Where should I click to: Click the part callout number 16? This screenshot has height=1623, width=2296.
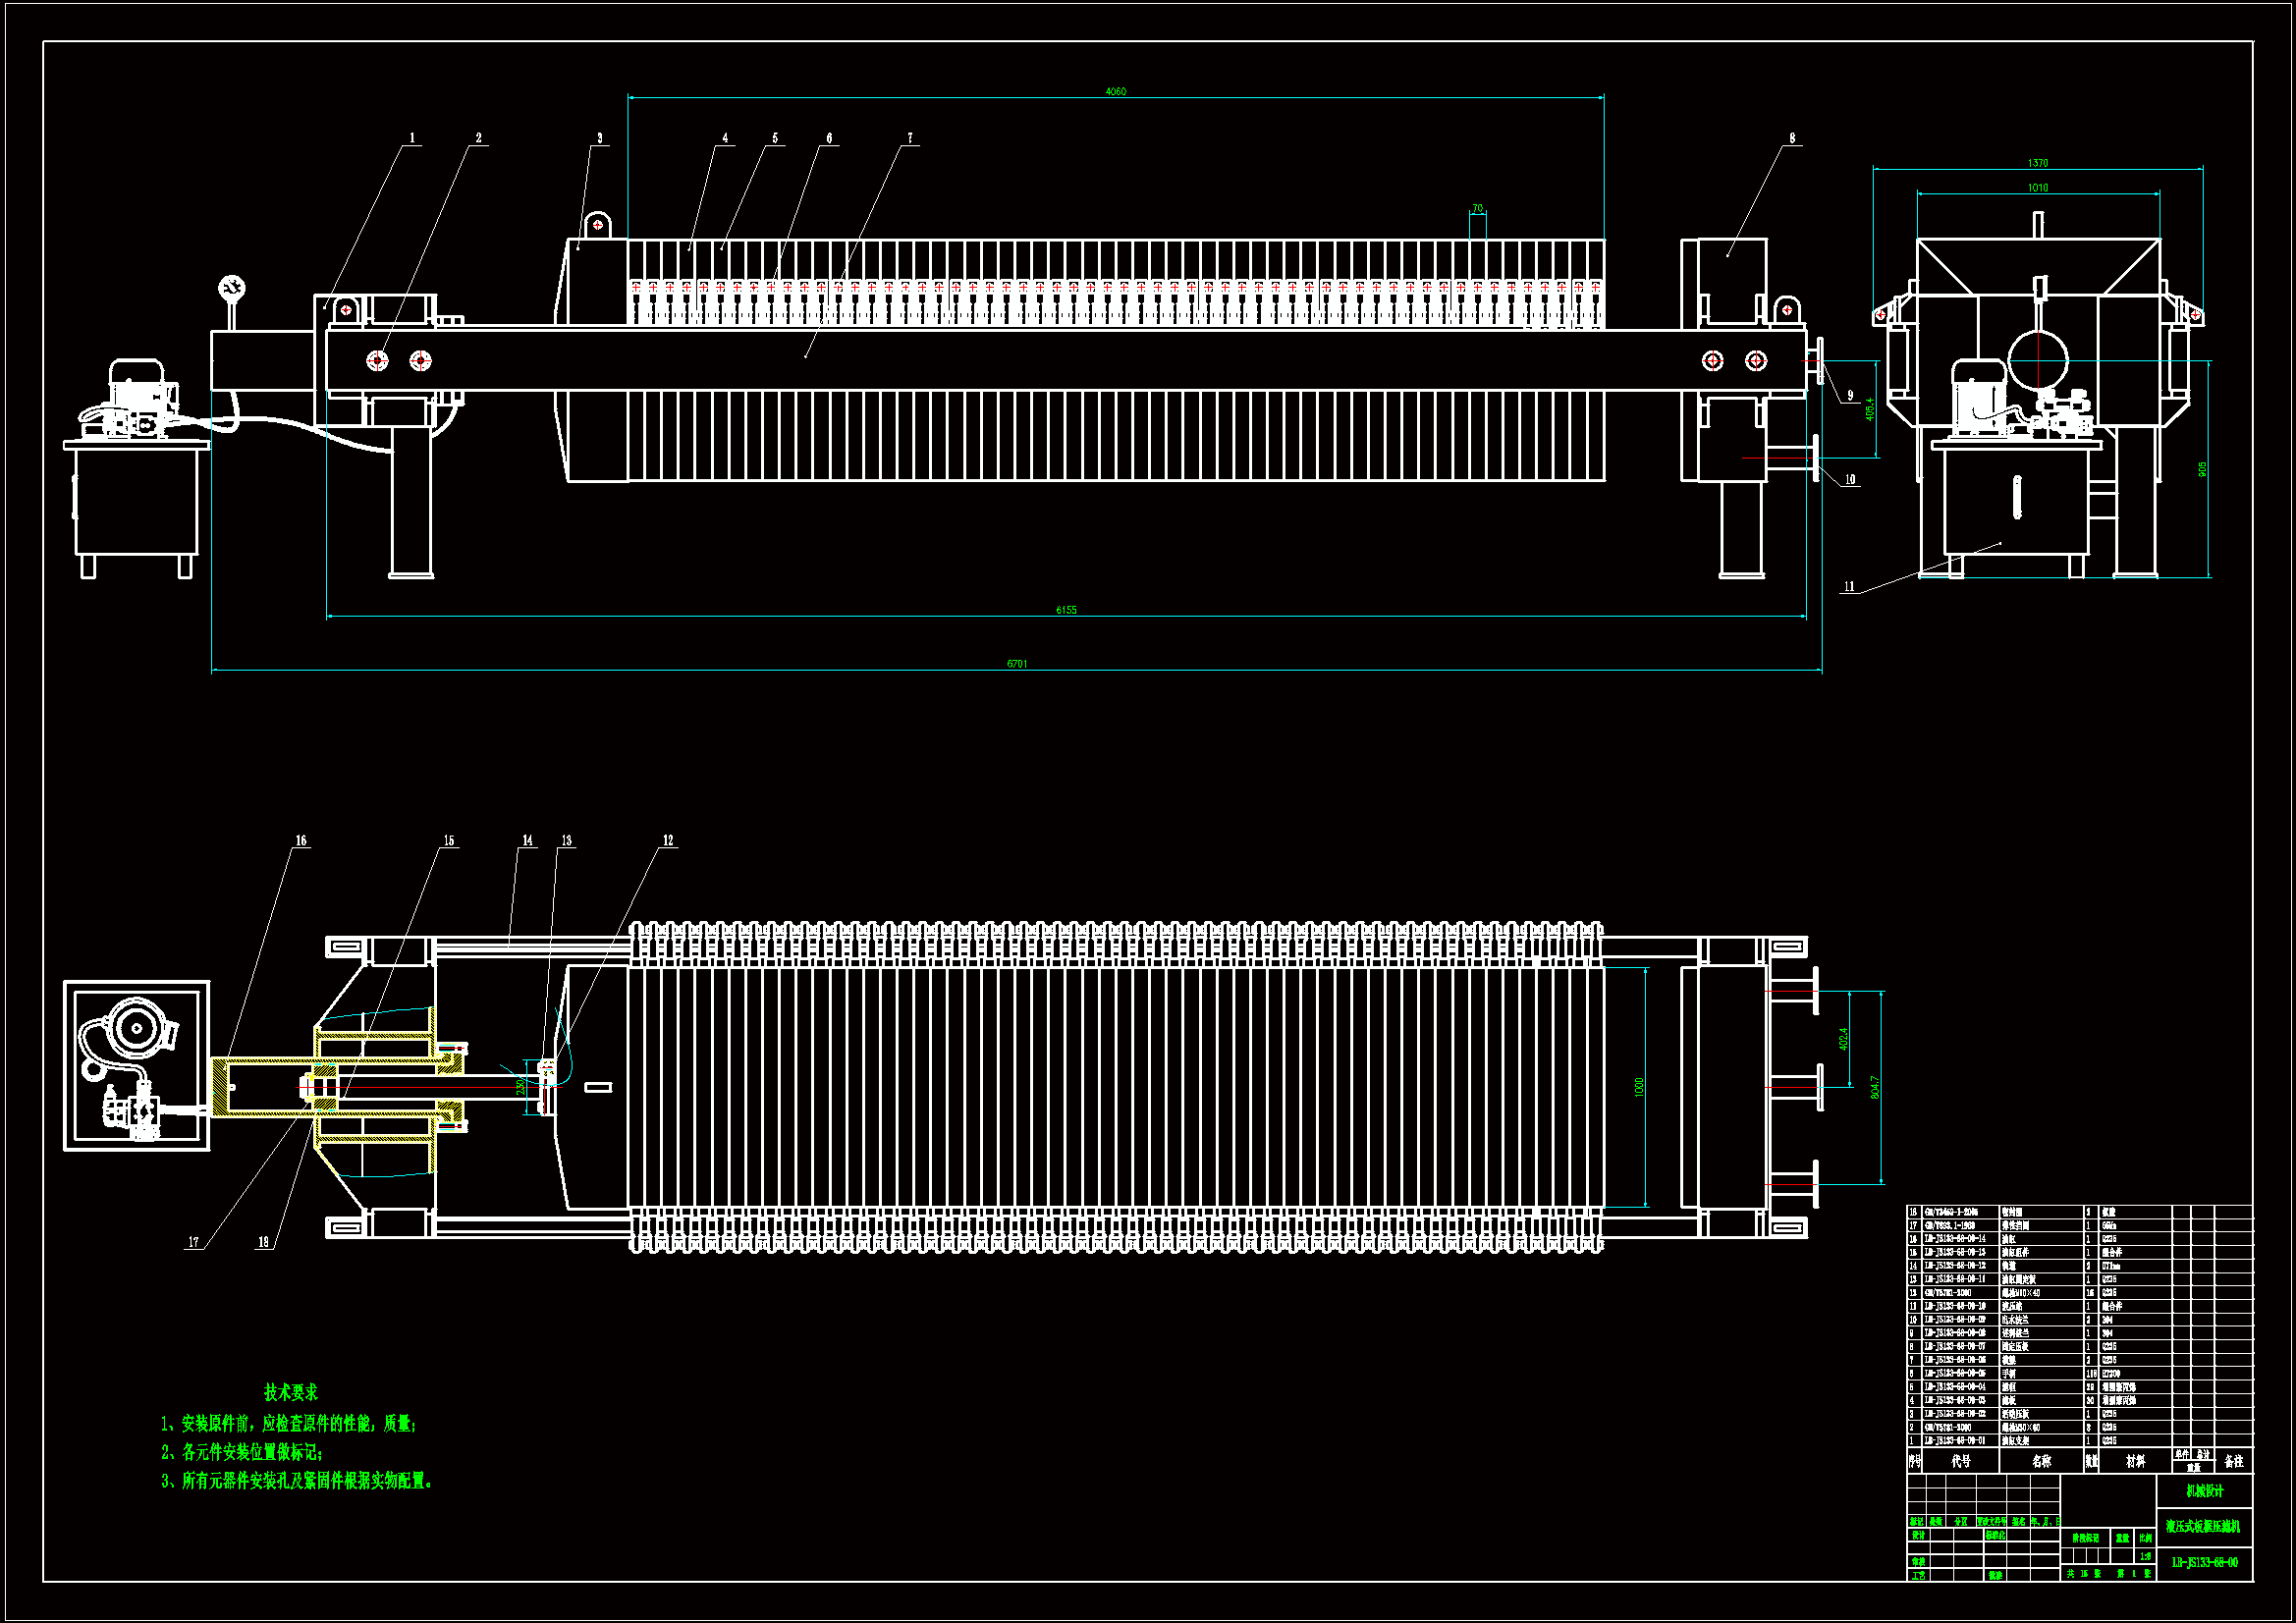point(301,841)
